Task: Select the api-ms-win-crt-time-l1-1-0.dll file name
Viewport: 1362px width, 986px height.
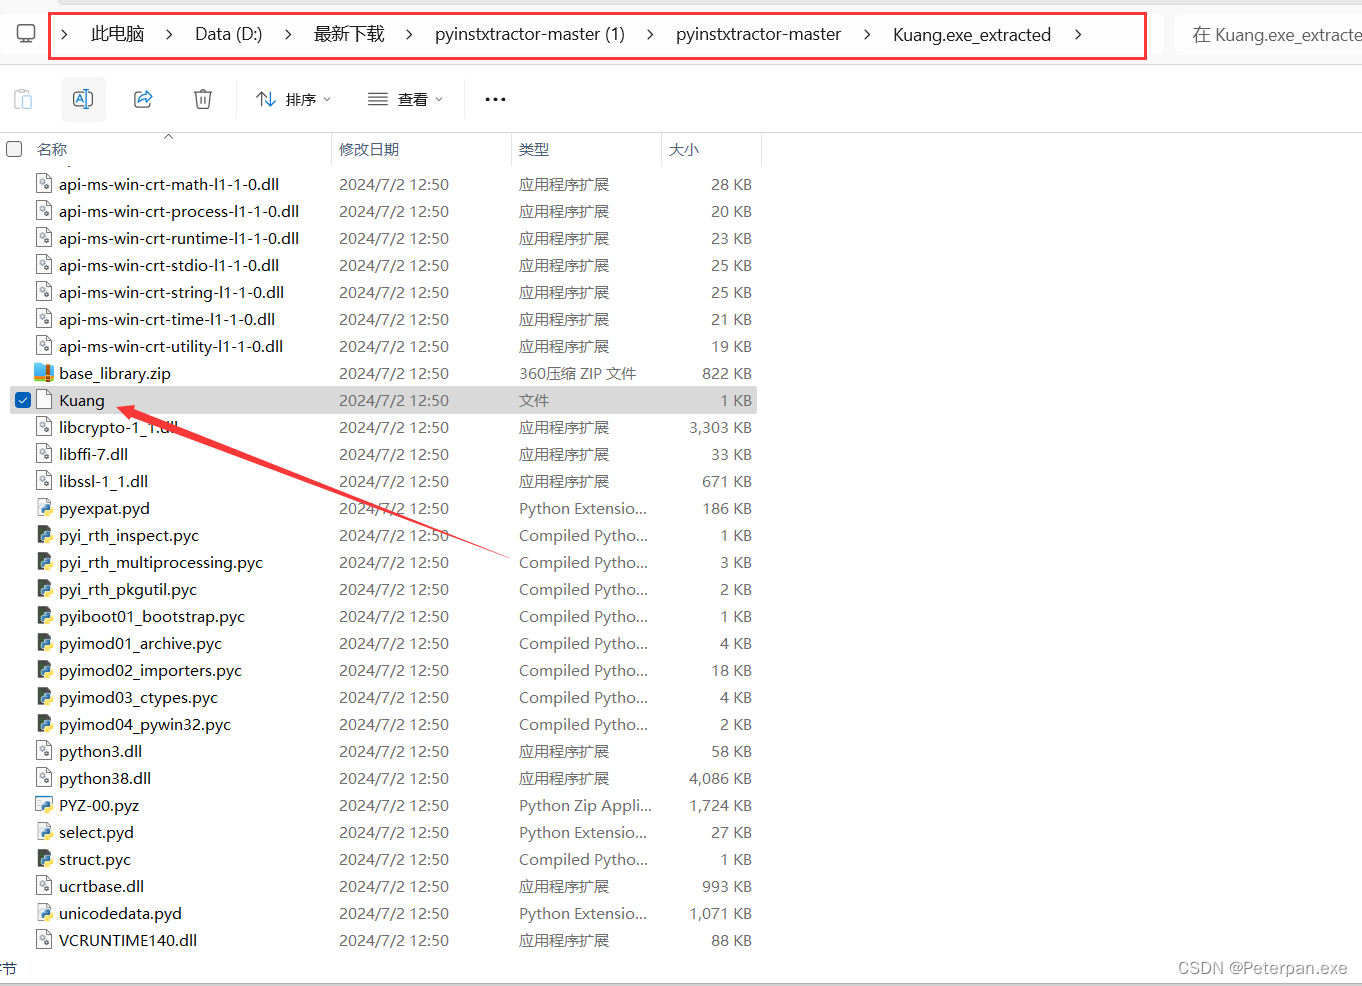Action: click(167, 319)
